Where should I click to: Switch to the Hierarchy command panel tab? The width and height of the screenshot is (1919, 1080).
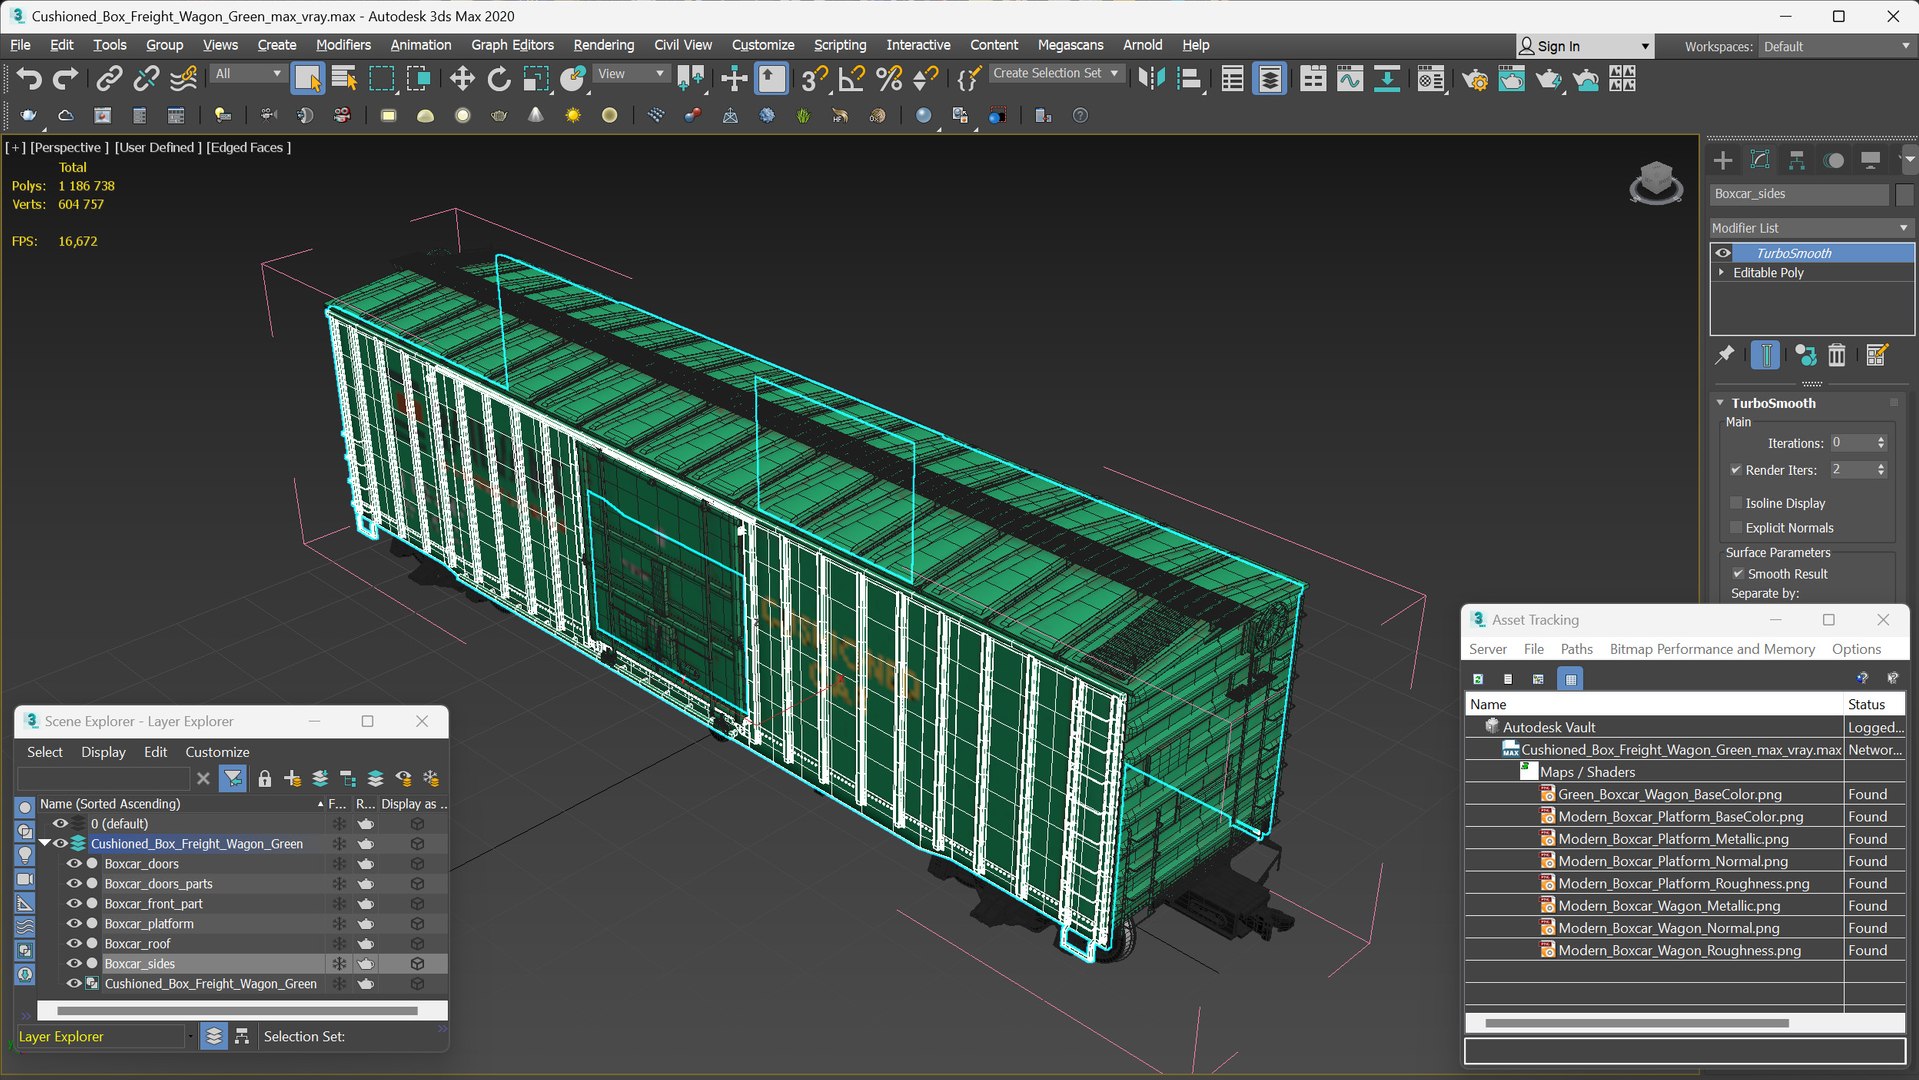point(1797,160)
